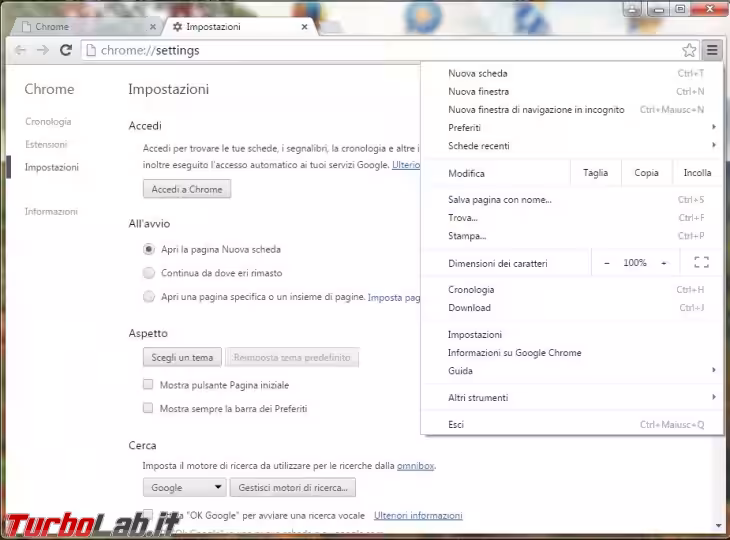730x540 pixels.
Task: Switch to the Chrome tab
Action: [86, 27]
